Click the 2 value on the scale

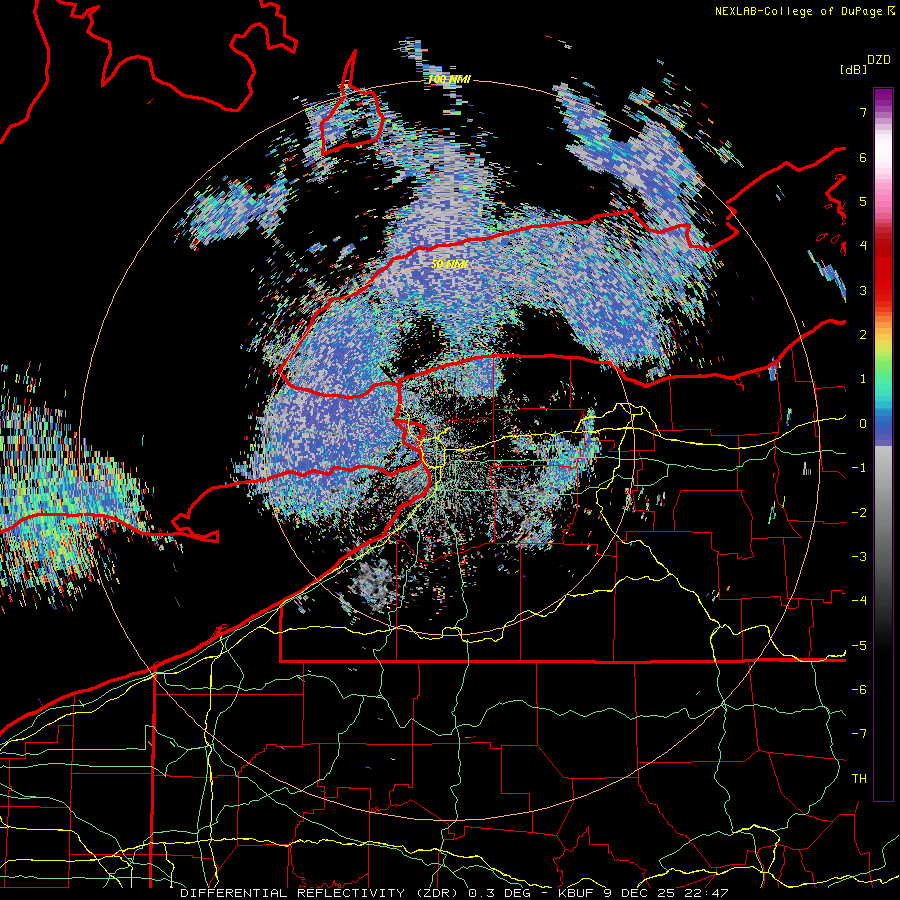coord(863,335)
